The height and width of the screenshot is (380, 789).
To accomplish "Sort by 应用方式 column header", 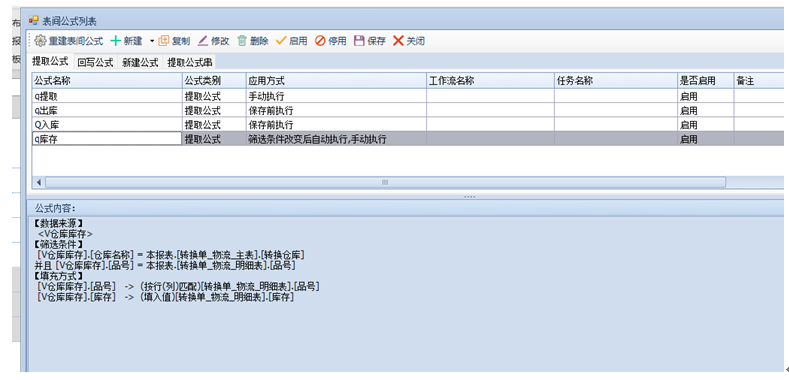I will [336, 81].
